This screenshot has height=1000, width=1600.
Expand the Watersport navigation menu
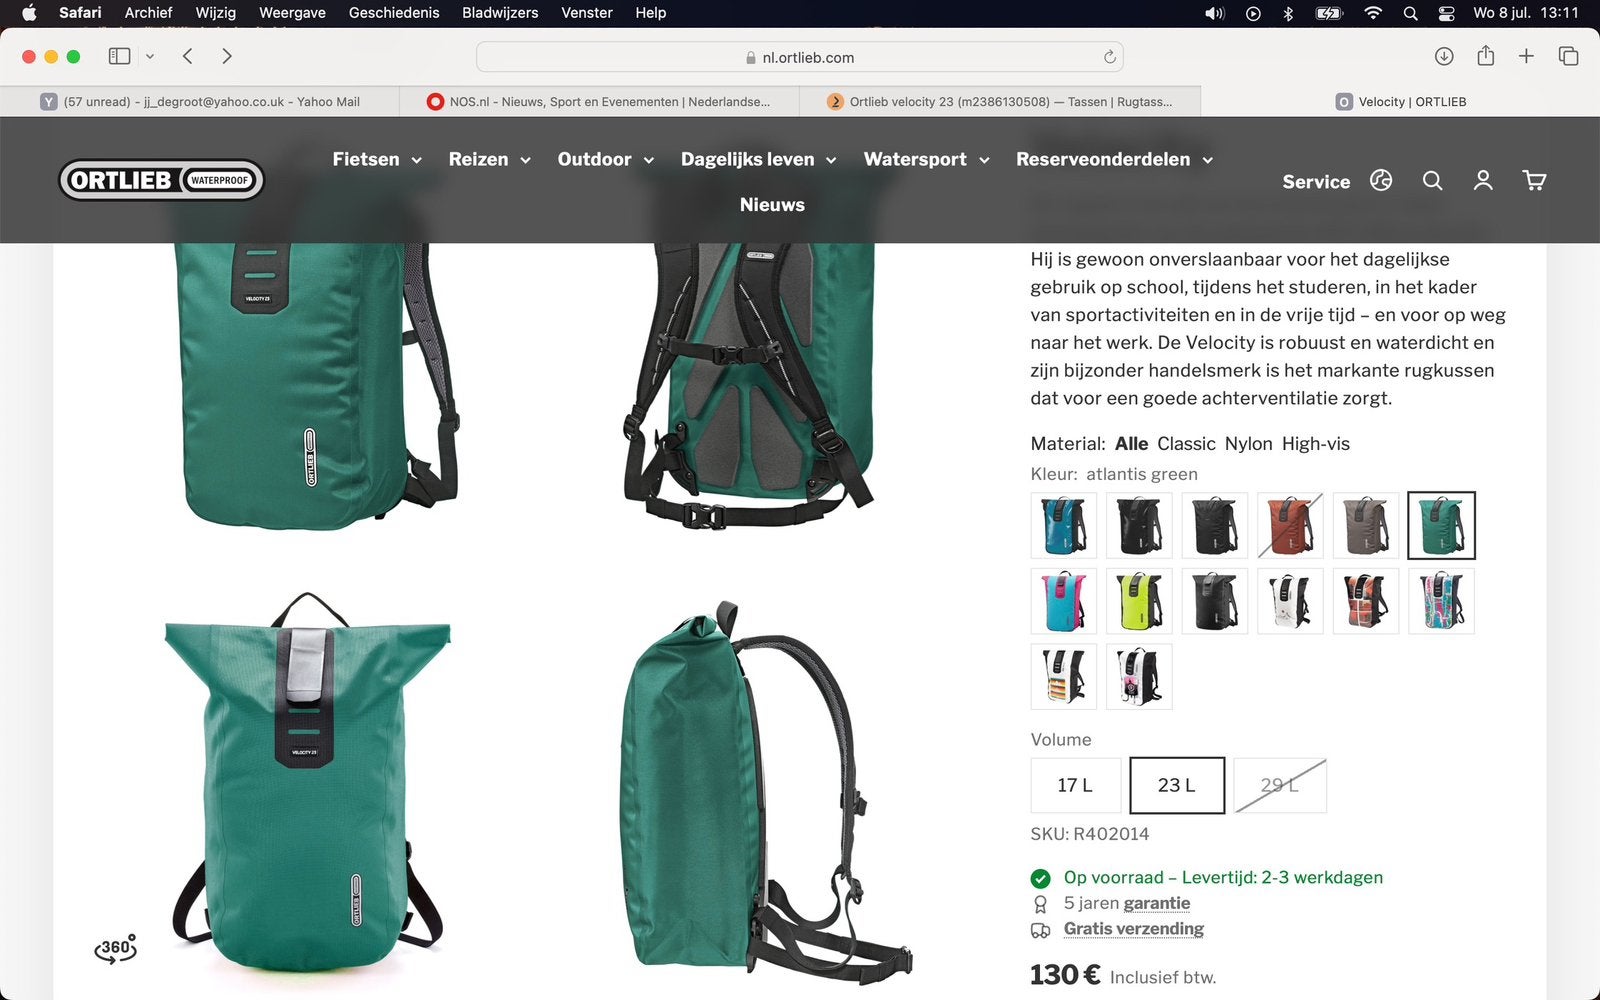coord(926,159)
